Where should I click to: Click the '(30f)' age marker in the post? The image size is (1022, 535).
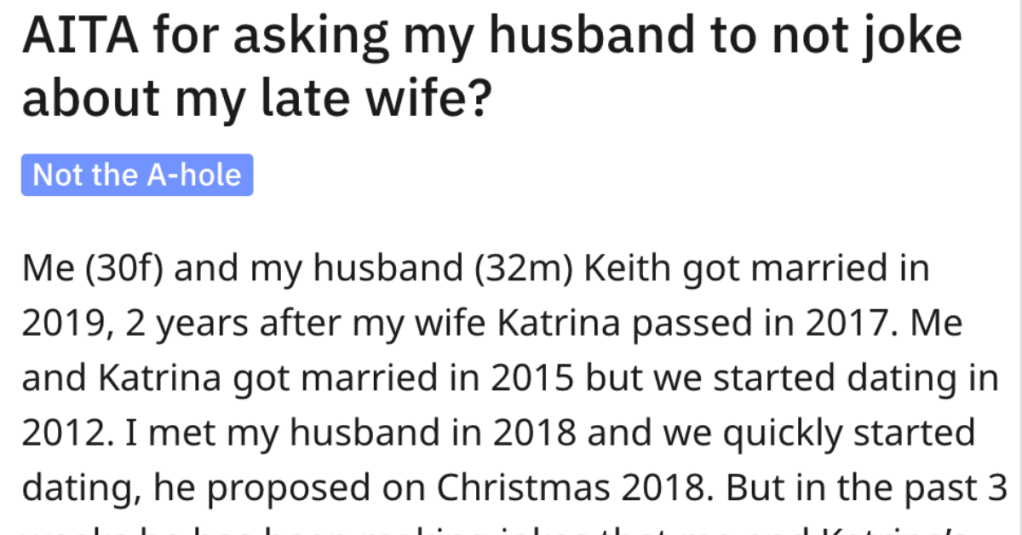pos(124,269)
